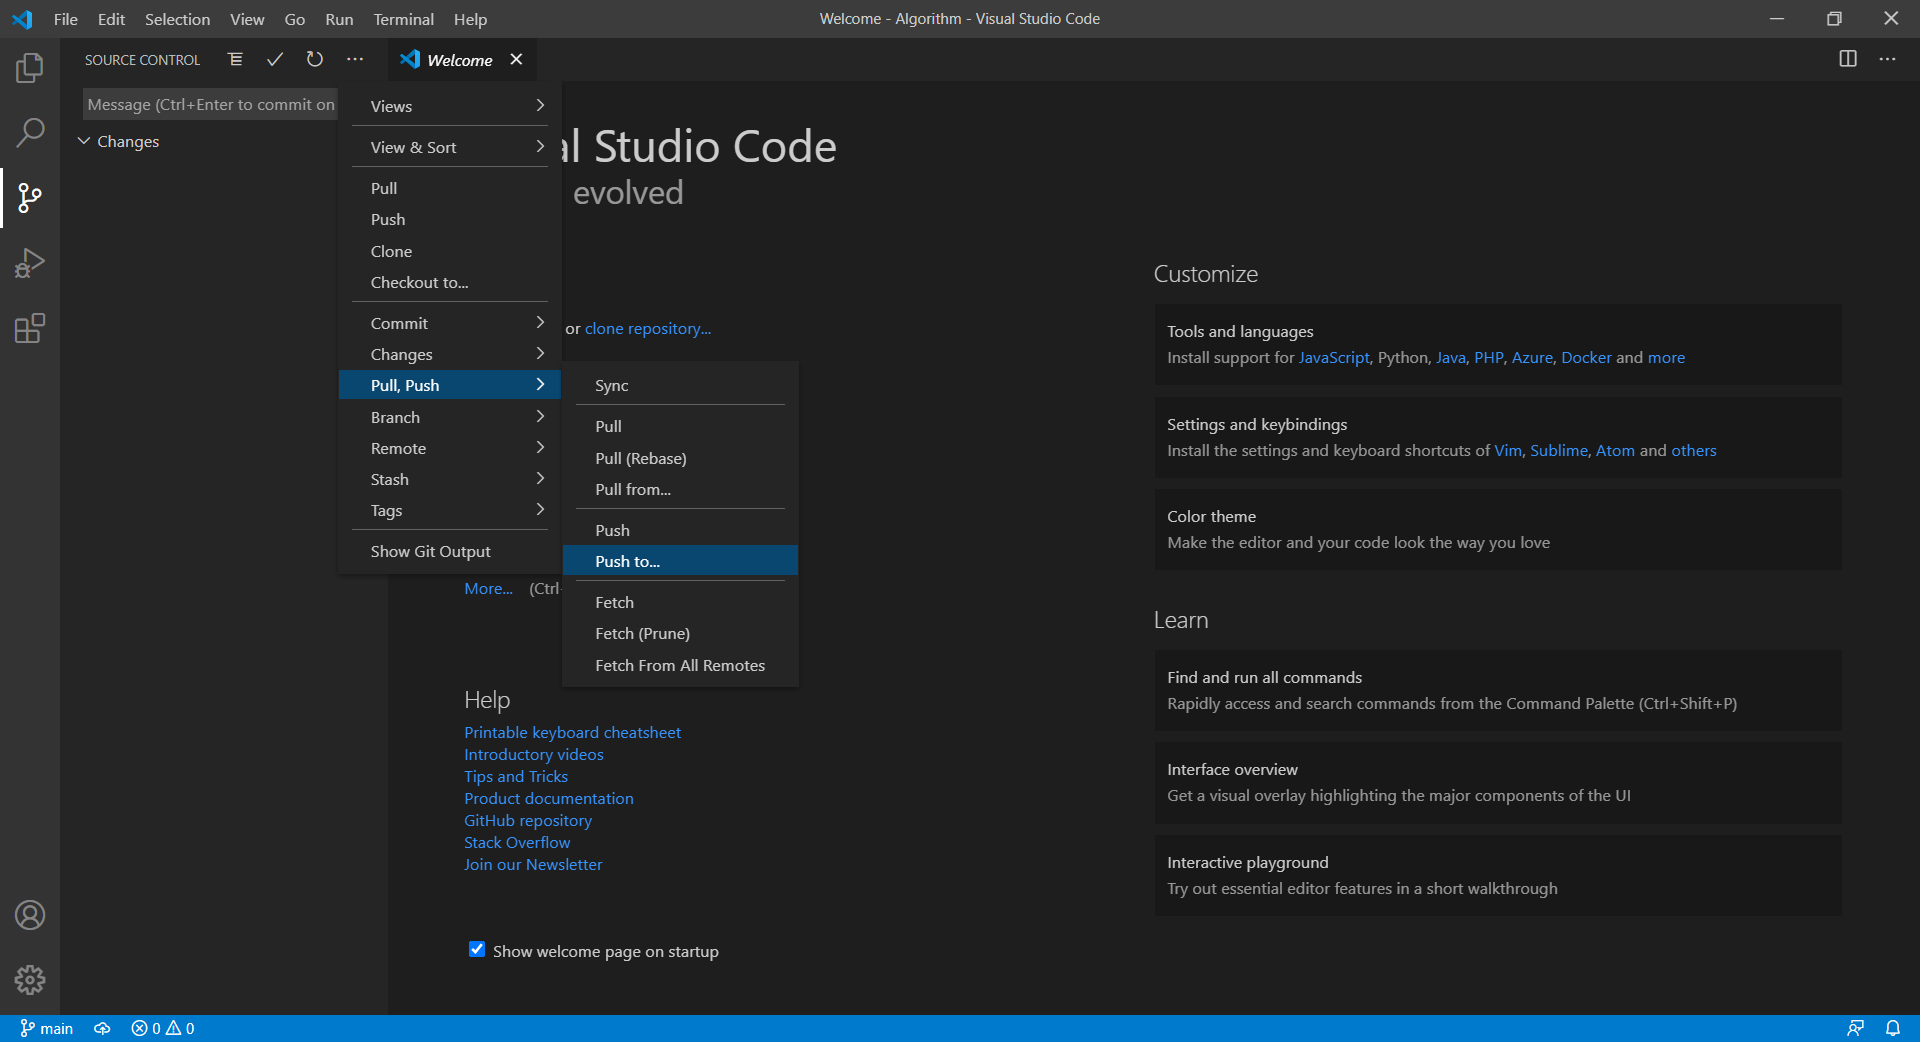This screenshot has height=1042, width=1920.
Task: Choose Clone in the context menu
Action: tap(450, 251)
